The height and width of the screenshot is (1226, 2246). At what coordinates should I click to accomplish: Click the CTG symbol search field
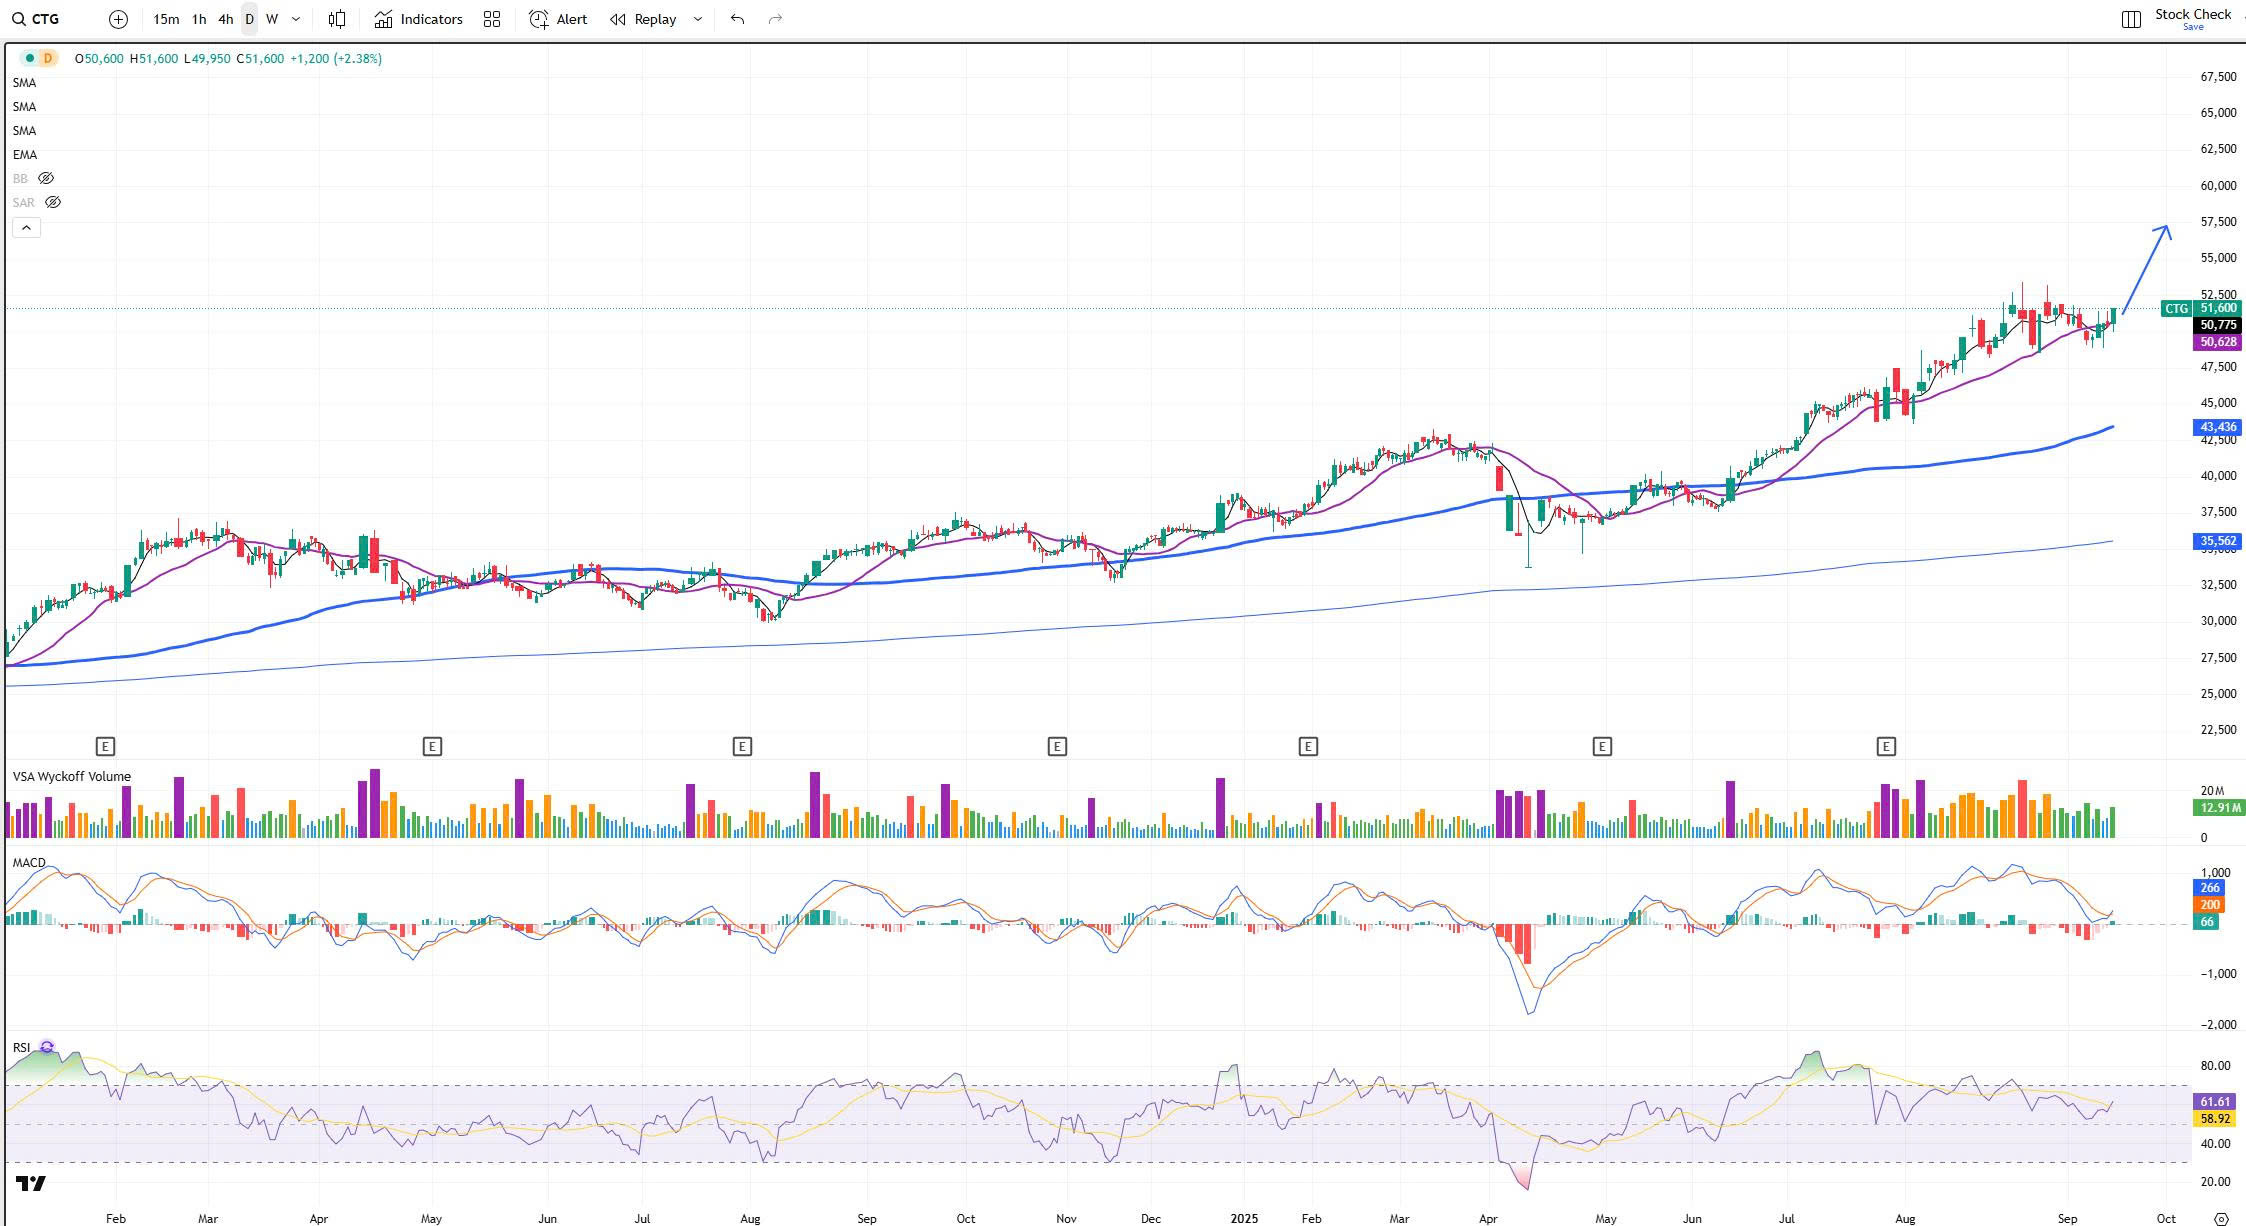44,19
